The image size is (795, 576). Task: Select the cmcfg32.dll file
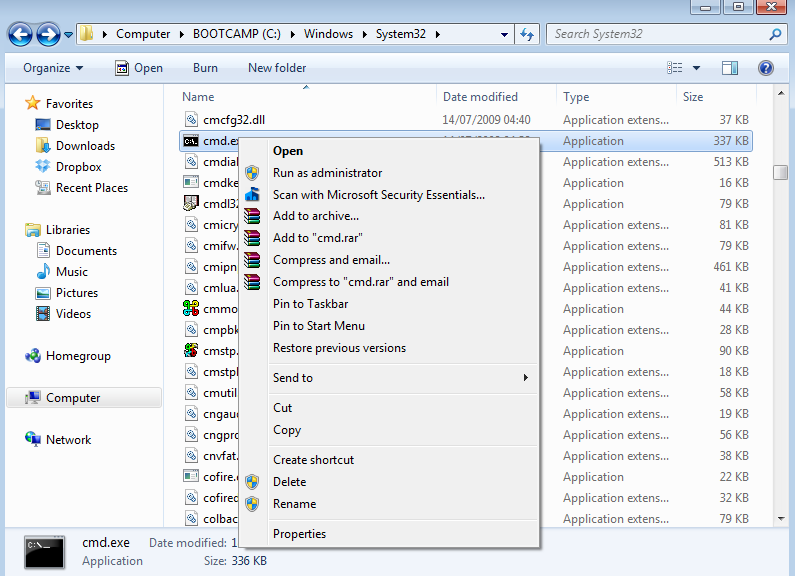point(234,120)
